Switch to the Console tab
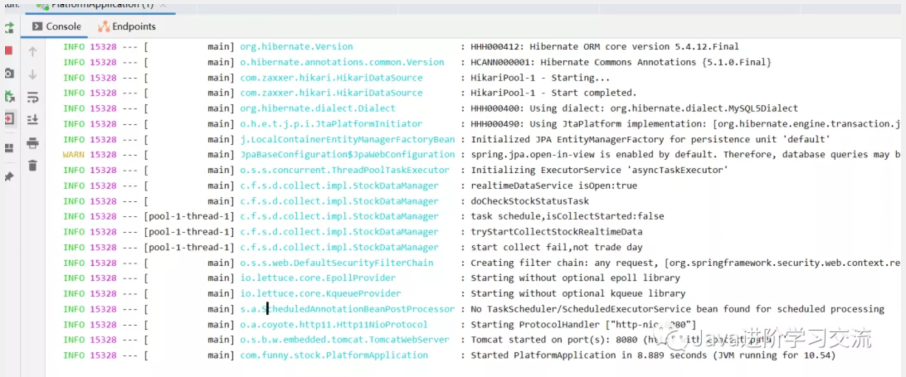The height and width of the screenshot is (377, 906). coord(56,27)
